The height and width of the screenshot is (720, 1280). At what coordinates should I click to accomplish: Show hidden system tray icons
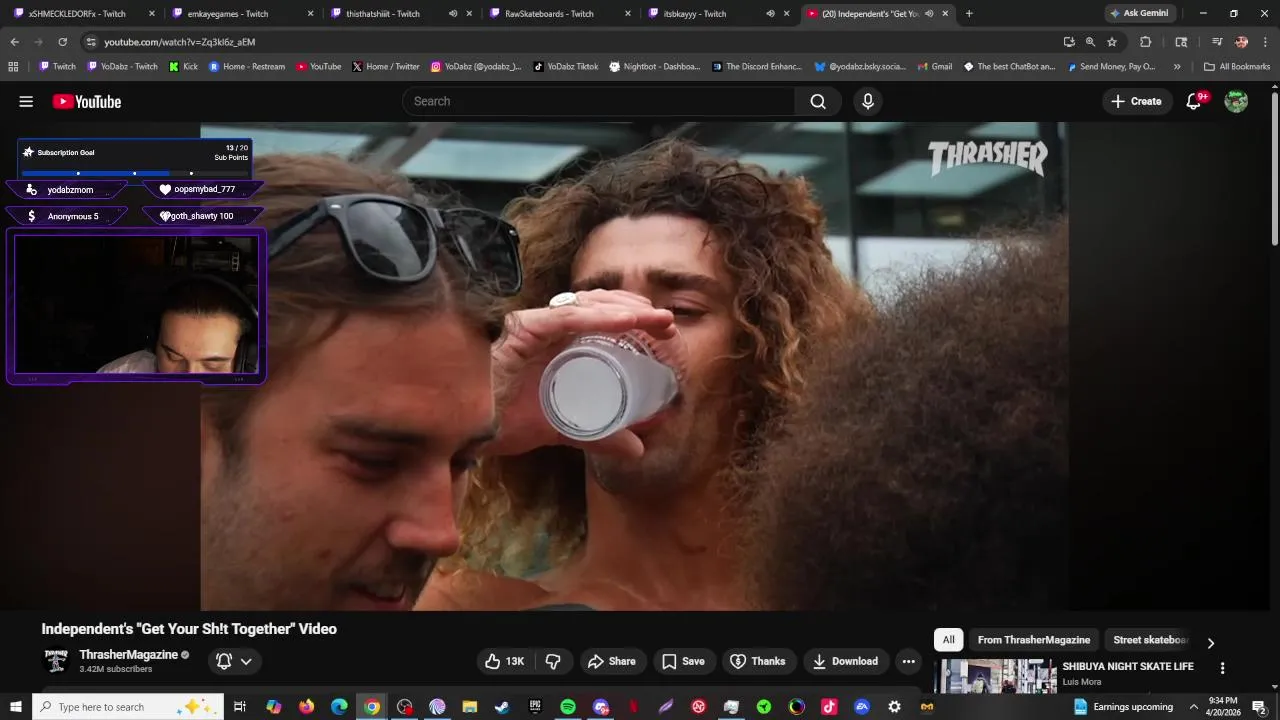1193,707
